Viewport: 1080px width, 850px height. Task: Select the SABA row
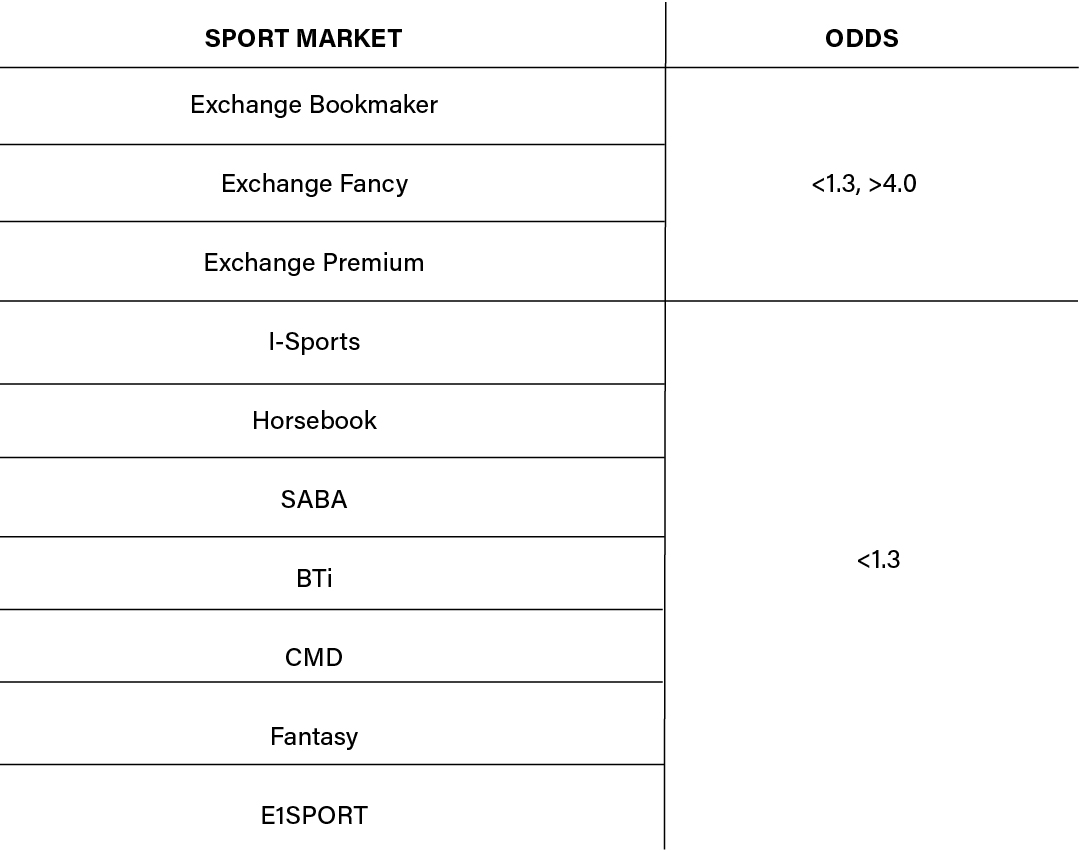314,500
